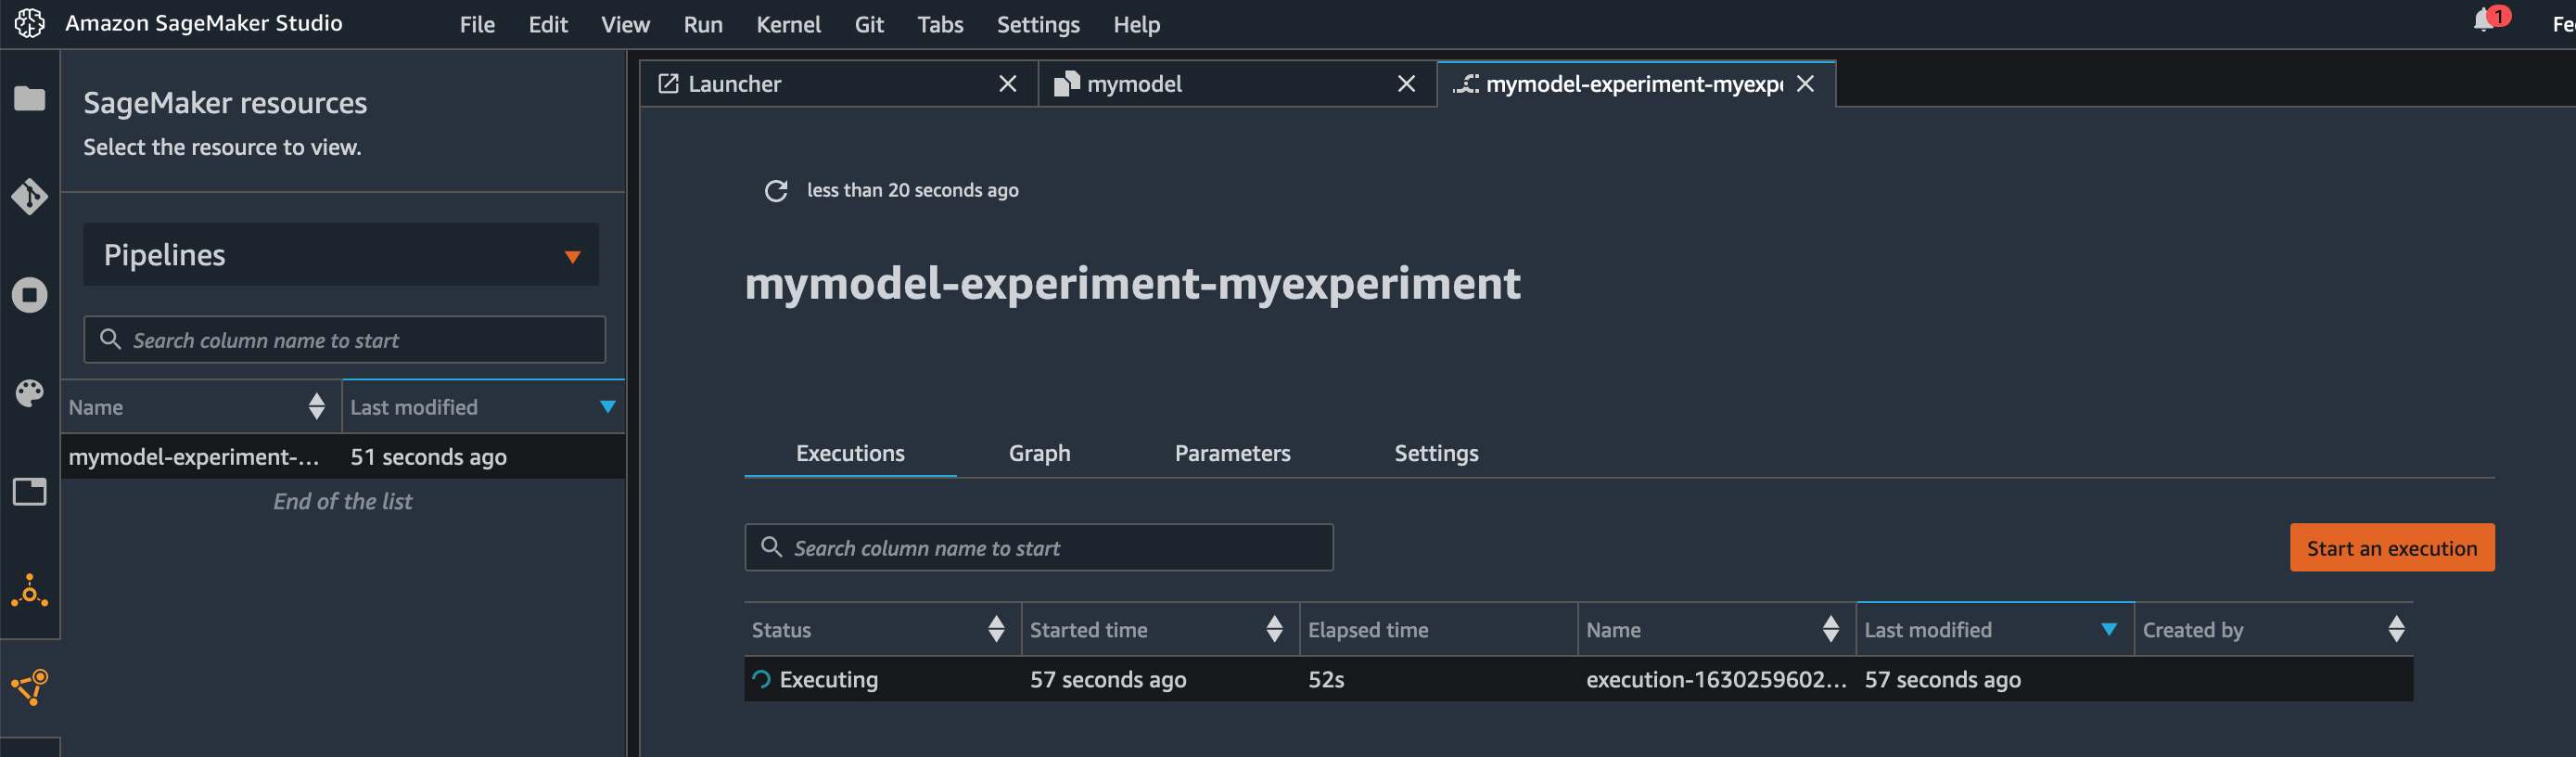Toggle Last modified sort in executions table
Viewport: 2576px width, 757px height.
(x=2108, y=629)
